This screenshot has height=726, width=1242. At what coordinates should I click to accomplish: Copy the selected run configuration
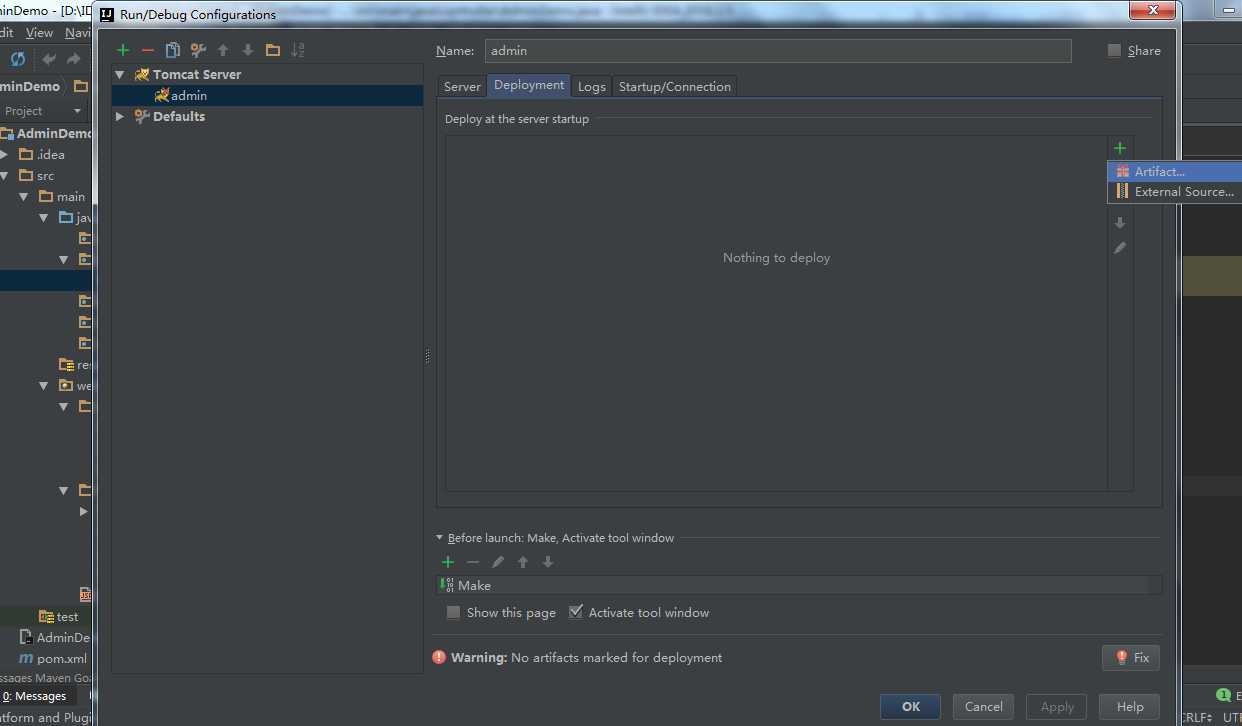(173, 50)
